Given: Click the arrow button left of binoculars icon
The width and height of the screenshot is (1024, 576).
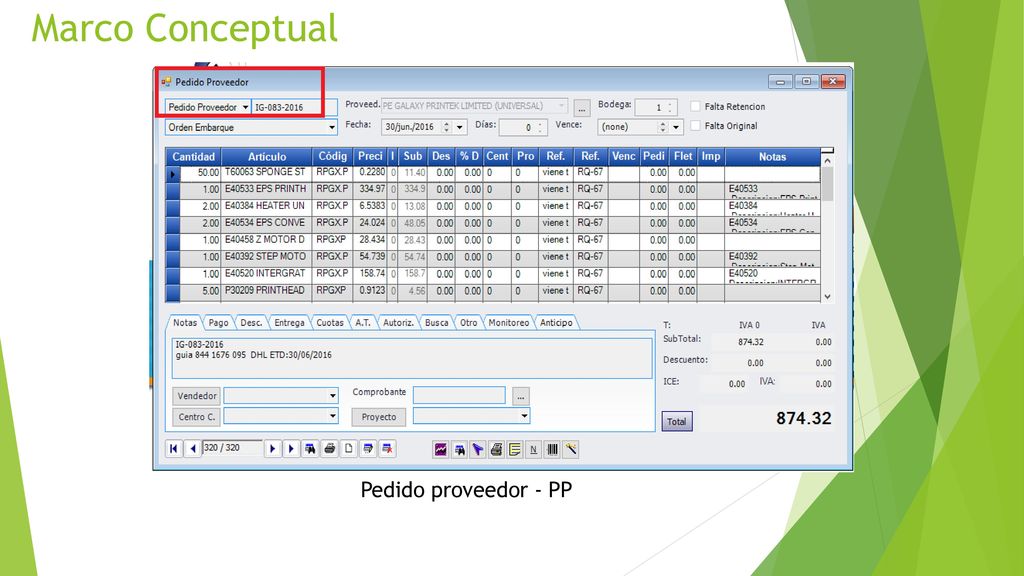Looking at the screenshot, I should 291,449.
